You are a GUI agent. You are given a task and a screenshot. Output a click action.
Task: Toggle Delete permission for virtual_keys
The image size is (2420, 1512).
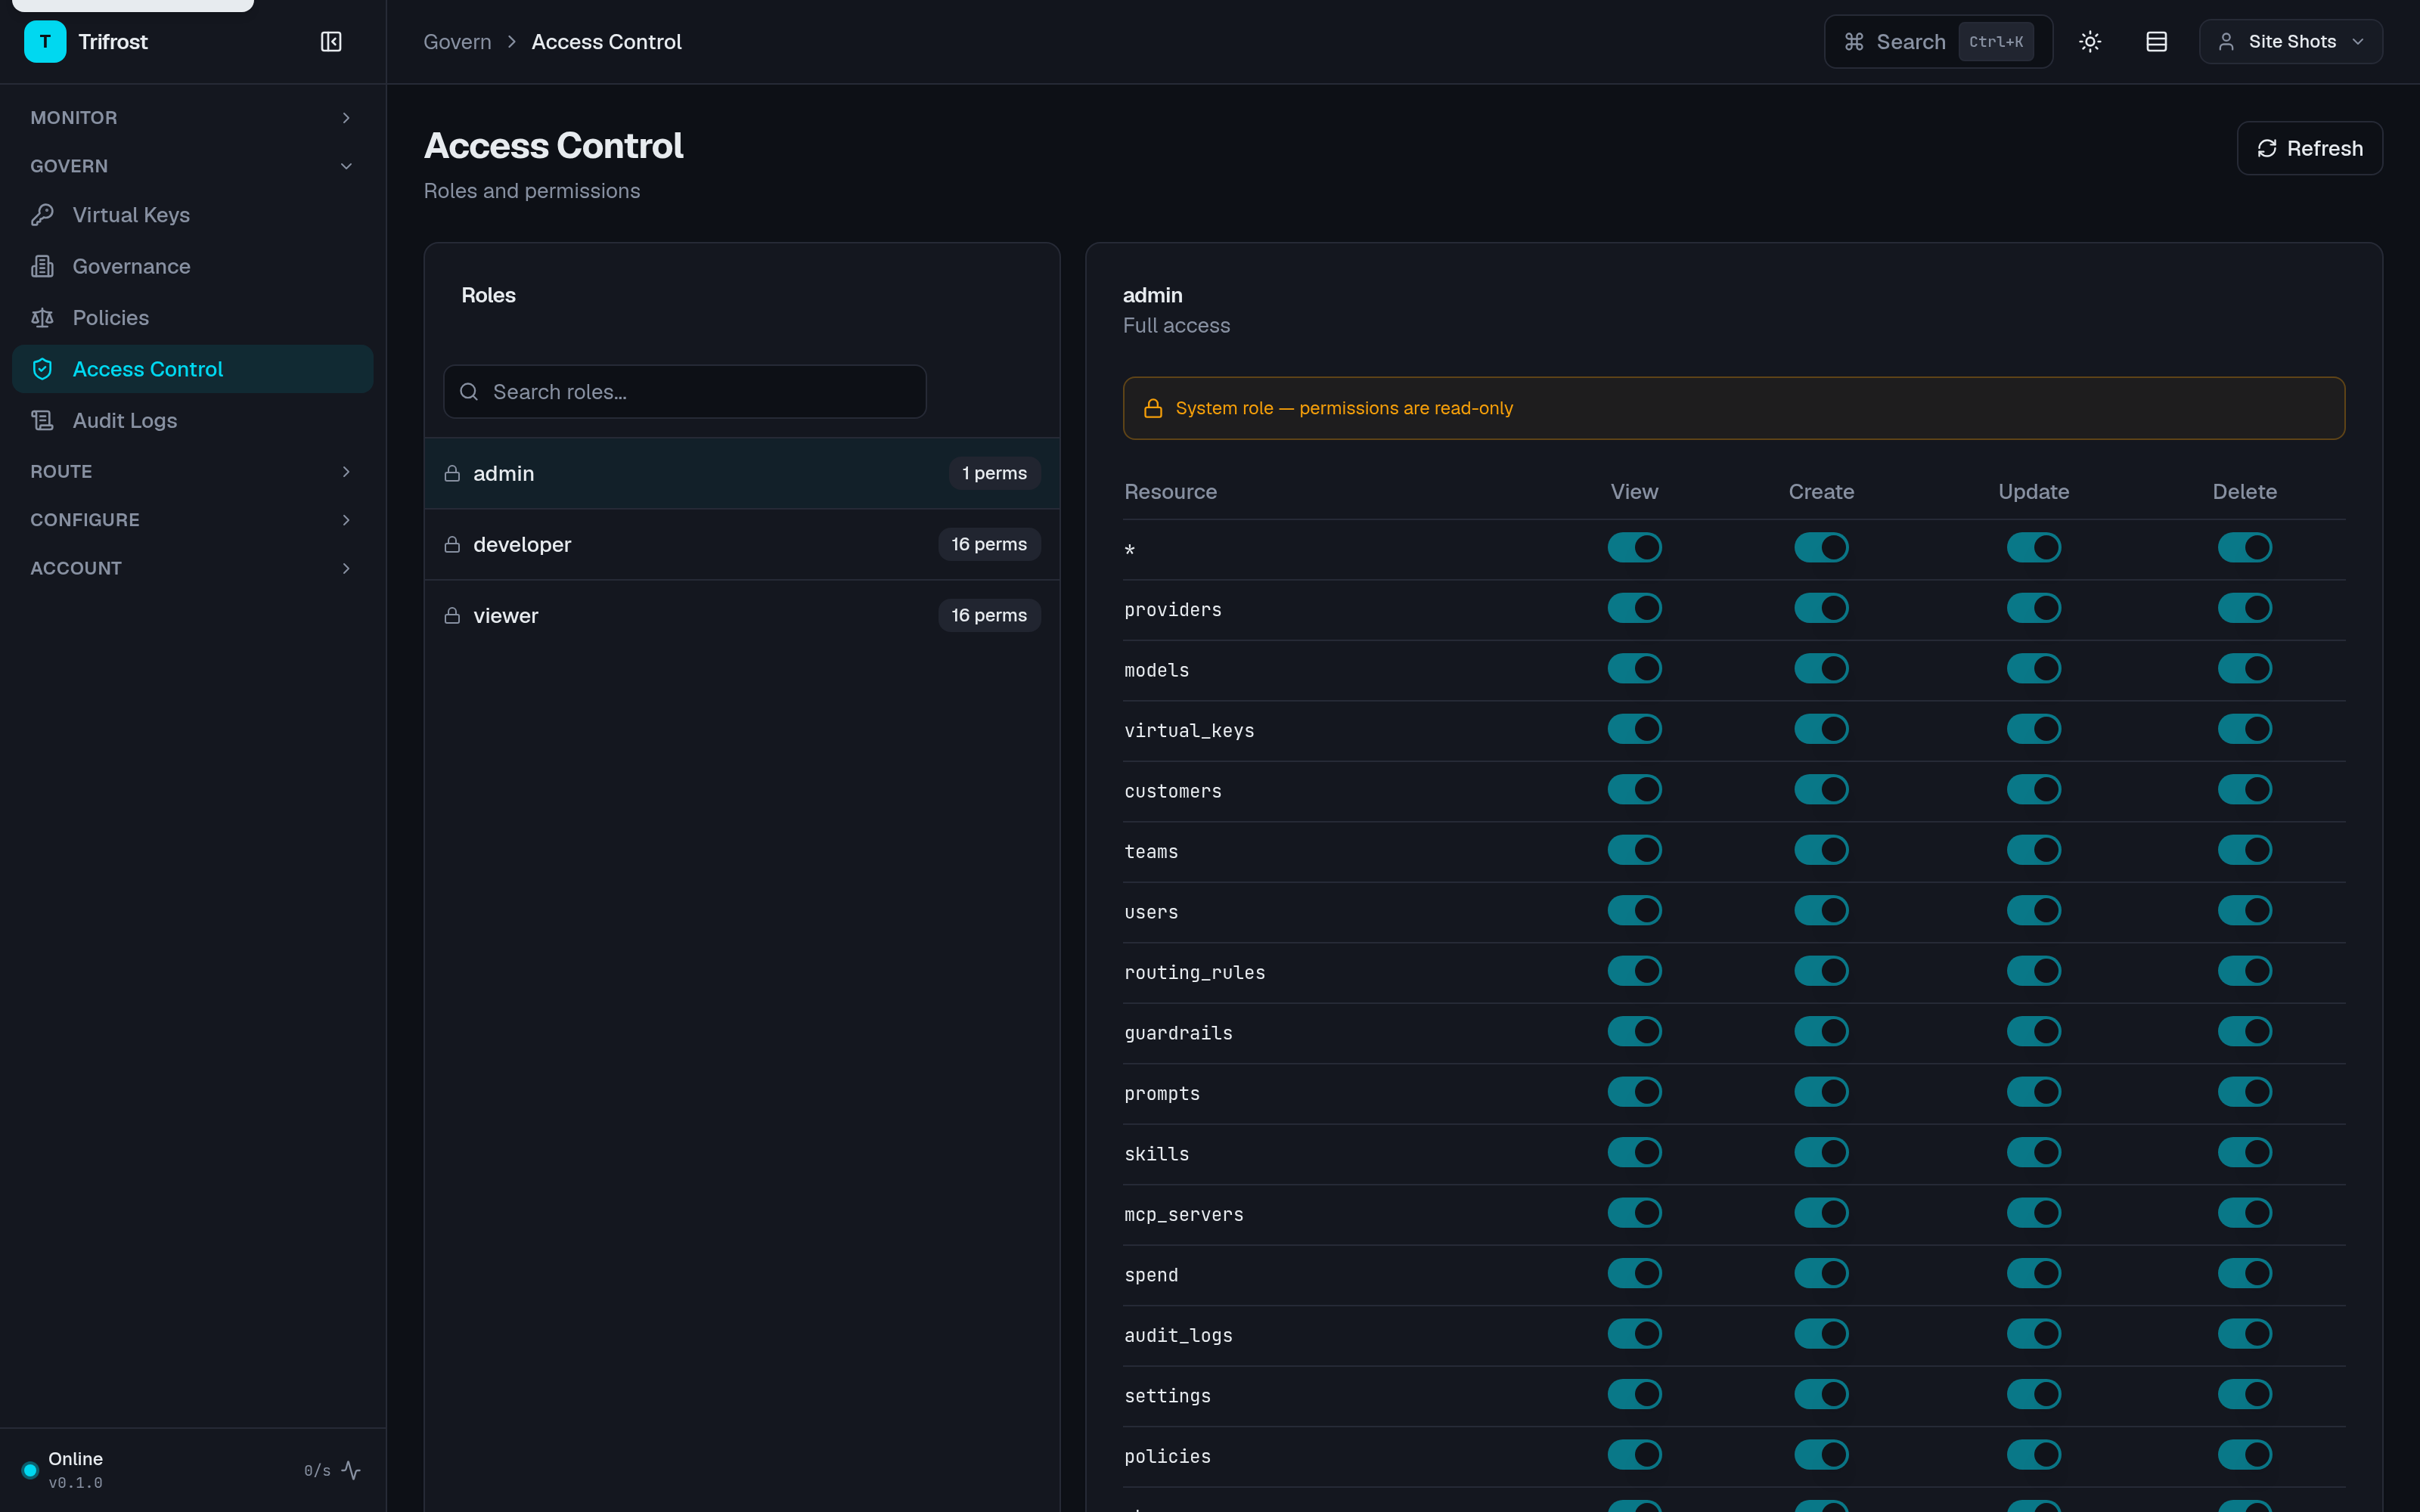(2244, 729)
